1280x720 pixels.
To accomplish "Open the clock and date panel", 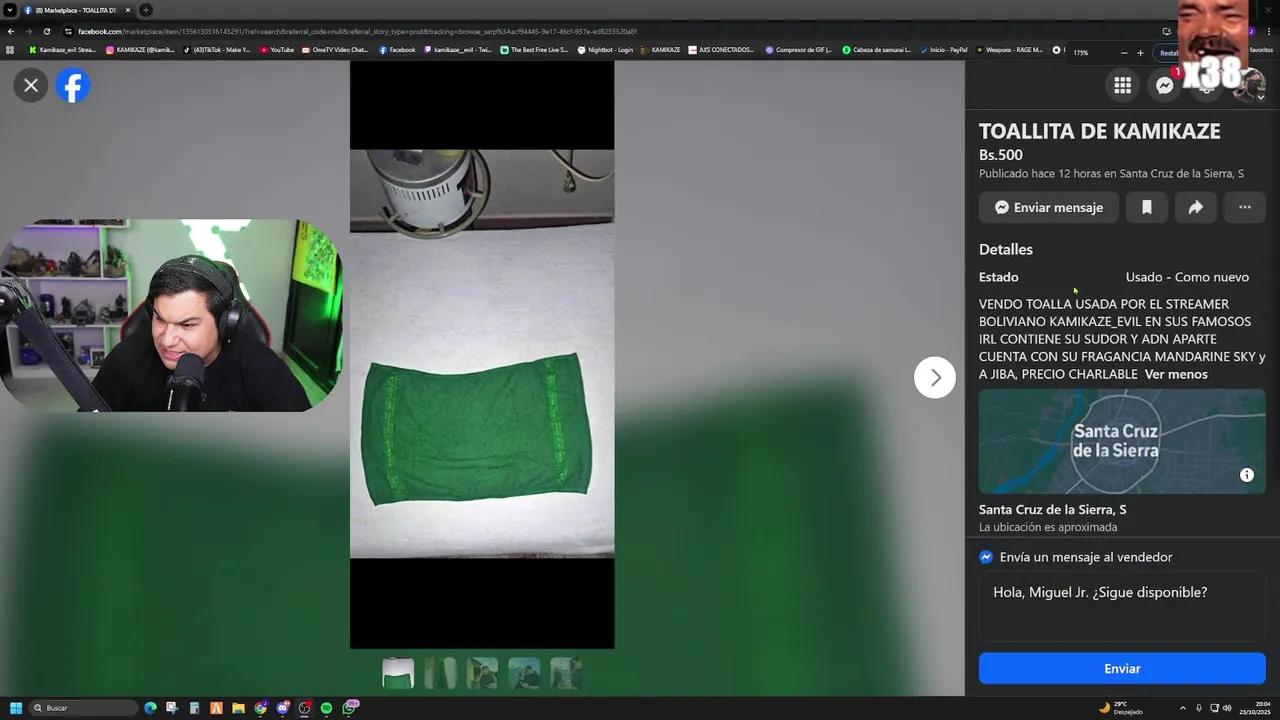I will click(1256, 708).
